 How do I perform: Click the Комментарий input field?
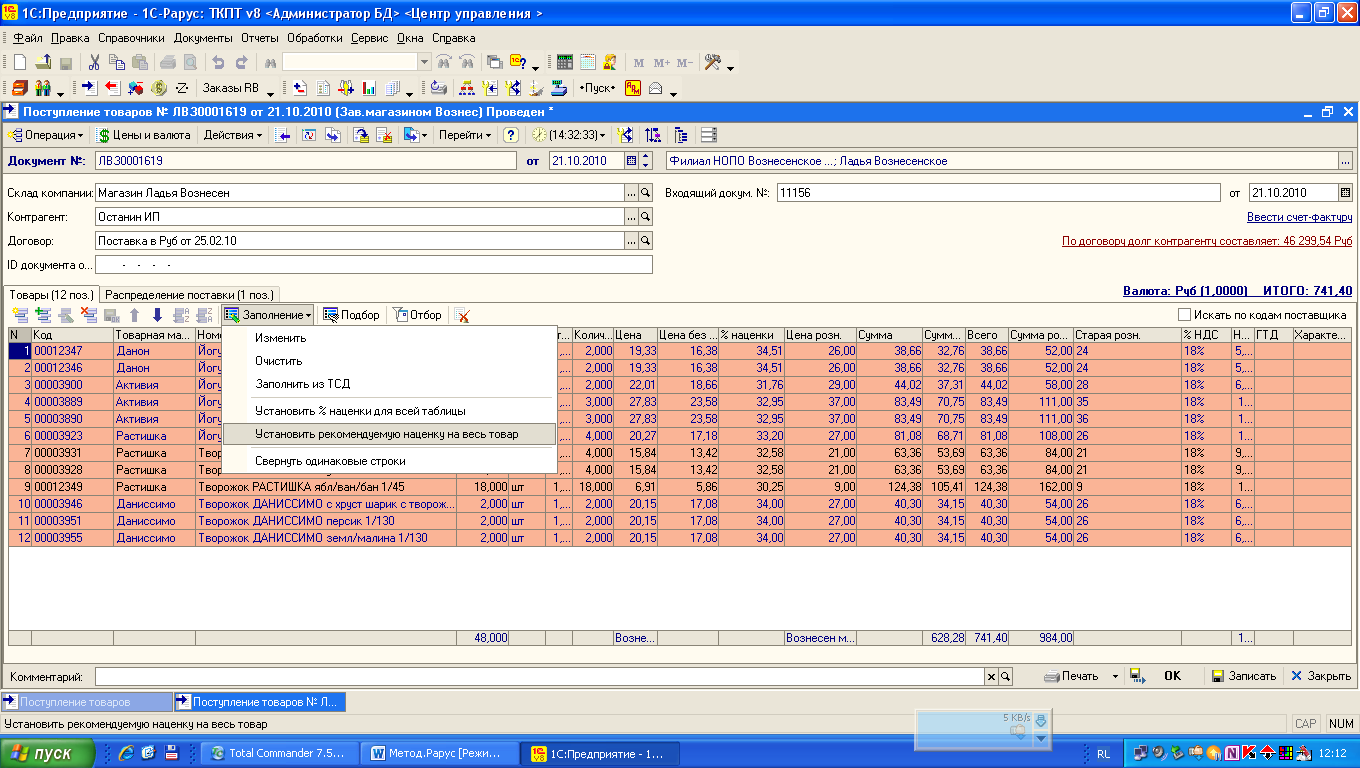[x=540, y=676]
